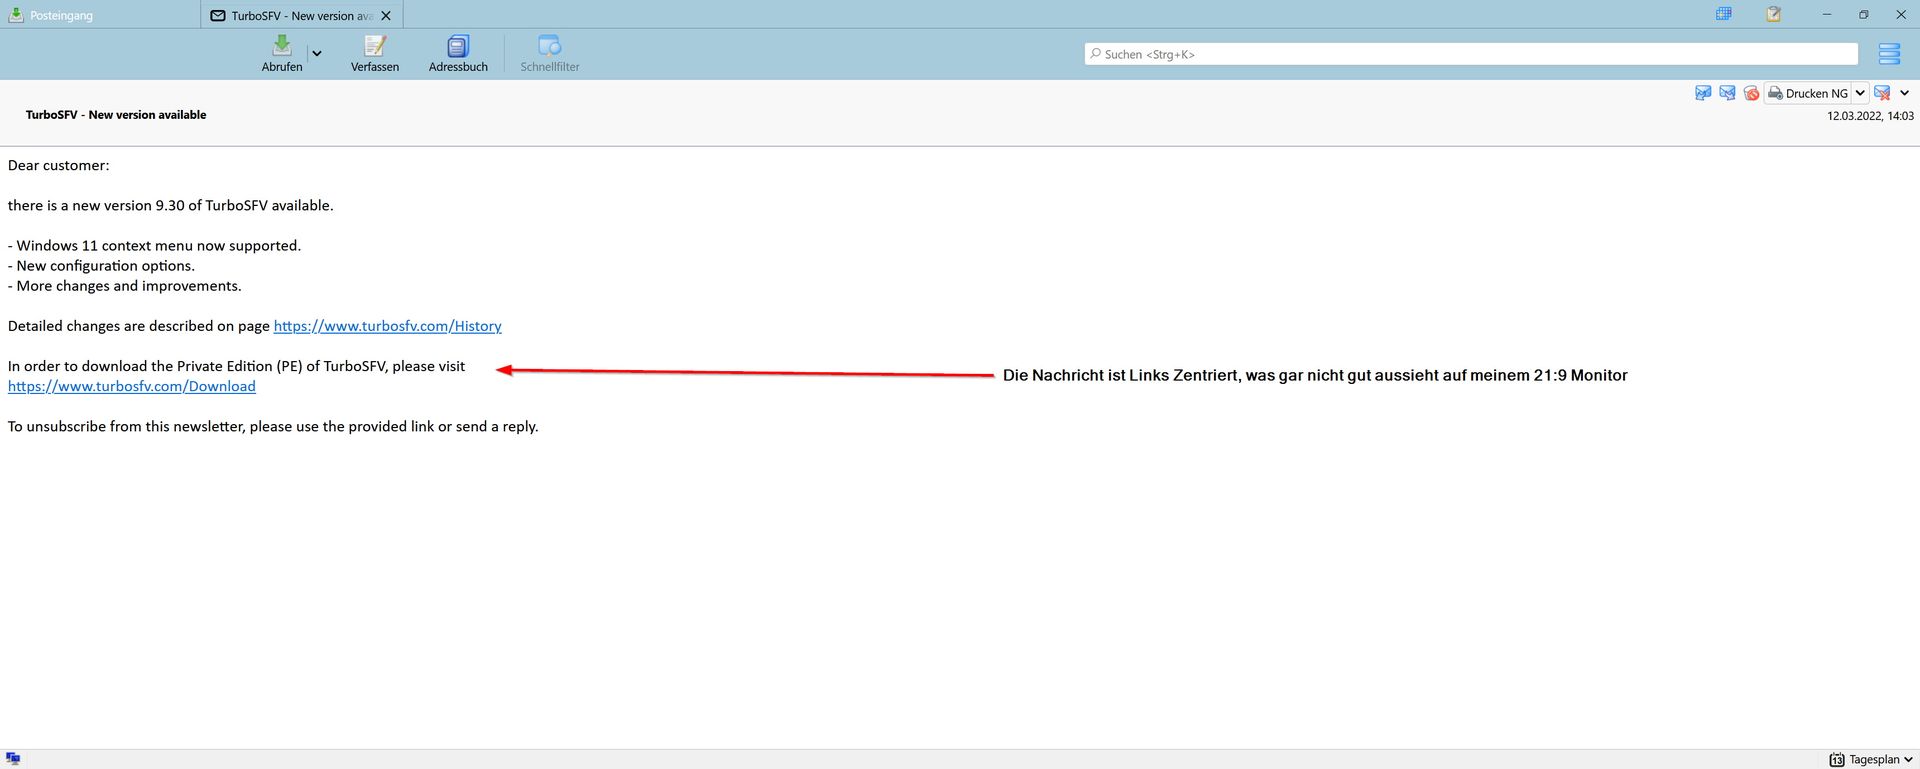Open the tasks clipboard icon
The height and width of the screenshot is (769, 1920).
click(x=1773, y=14)
